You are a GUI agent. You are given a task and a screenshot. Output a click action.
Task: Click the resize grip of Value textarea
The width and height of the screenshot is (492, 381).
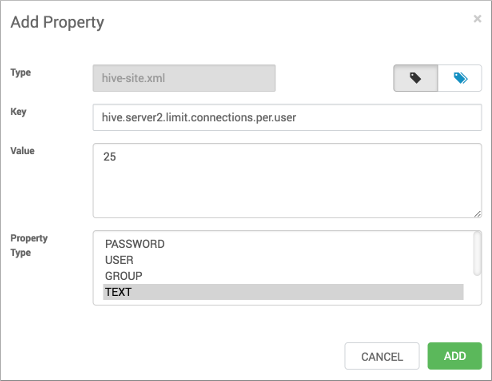477,214
